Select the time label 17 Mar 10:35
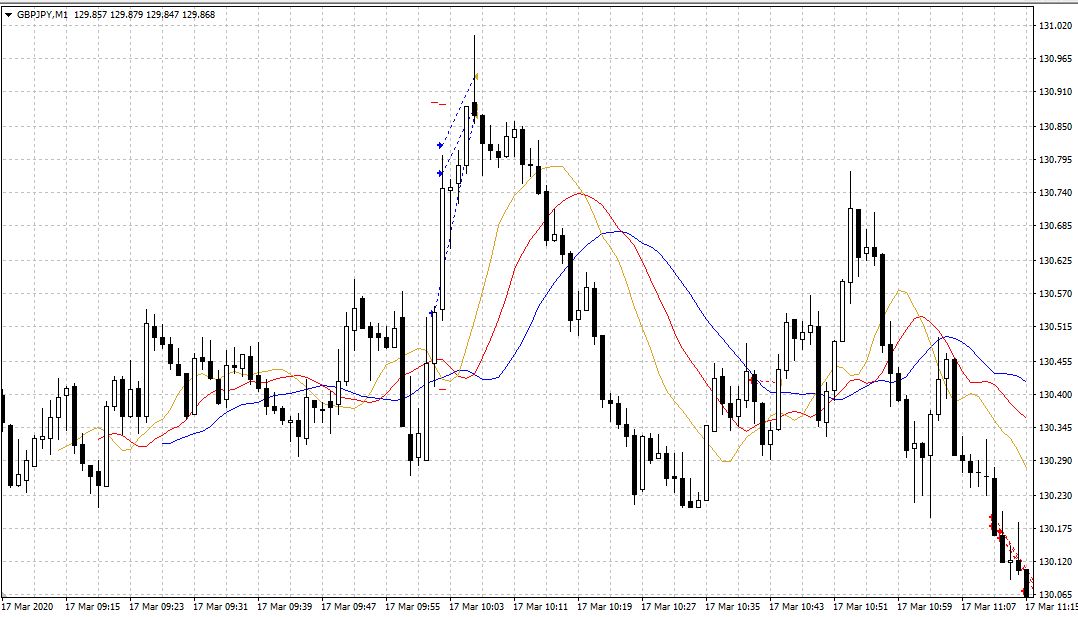This screenshot has height=617, width=1078. (732, 607)
